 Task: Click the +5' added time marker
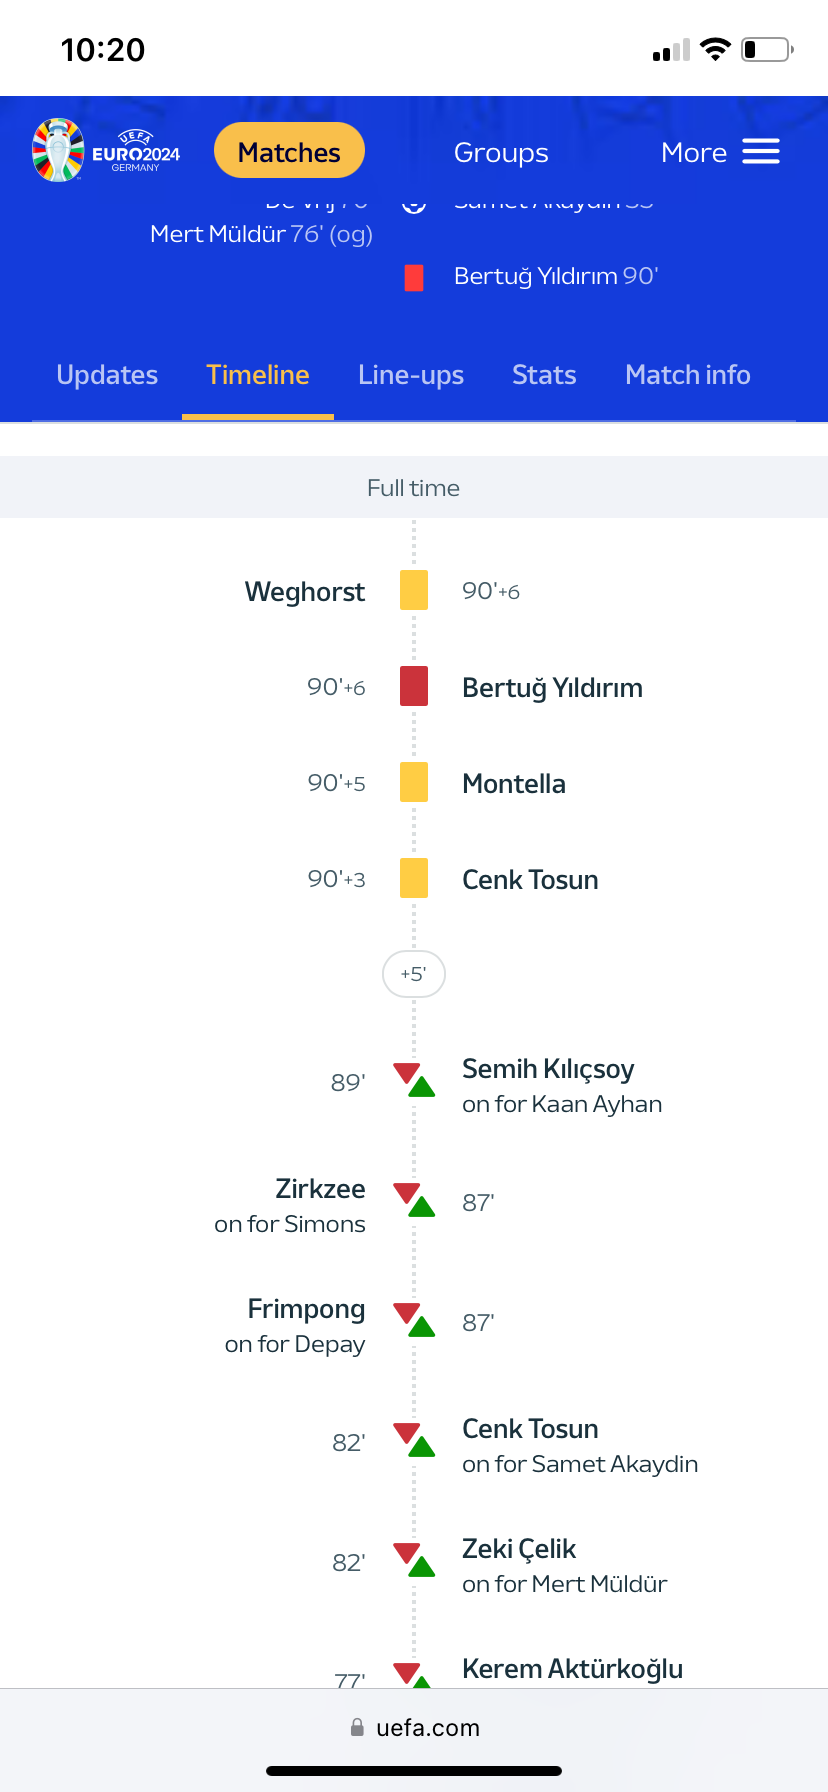[x=414, y=974]
